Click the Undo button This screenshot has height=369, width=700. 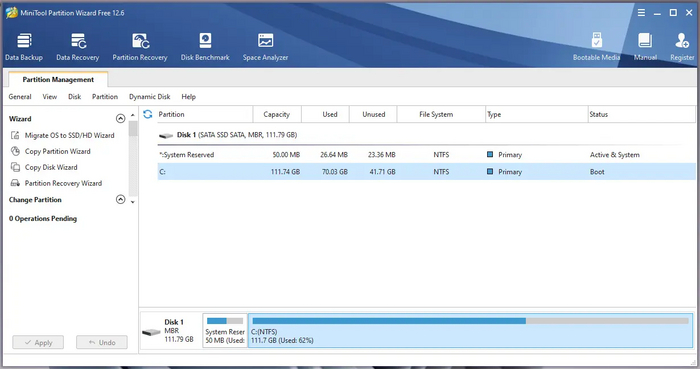point(102,343)
